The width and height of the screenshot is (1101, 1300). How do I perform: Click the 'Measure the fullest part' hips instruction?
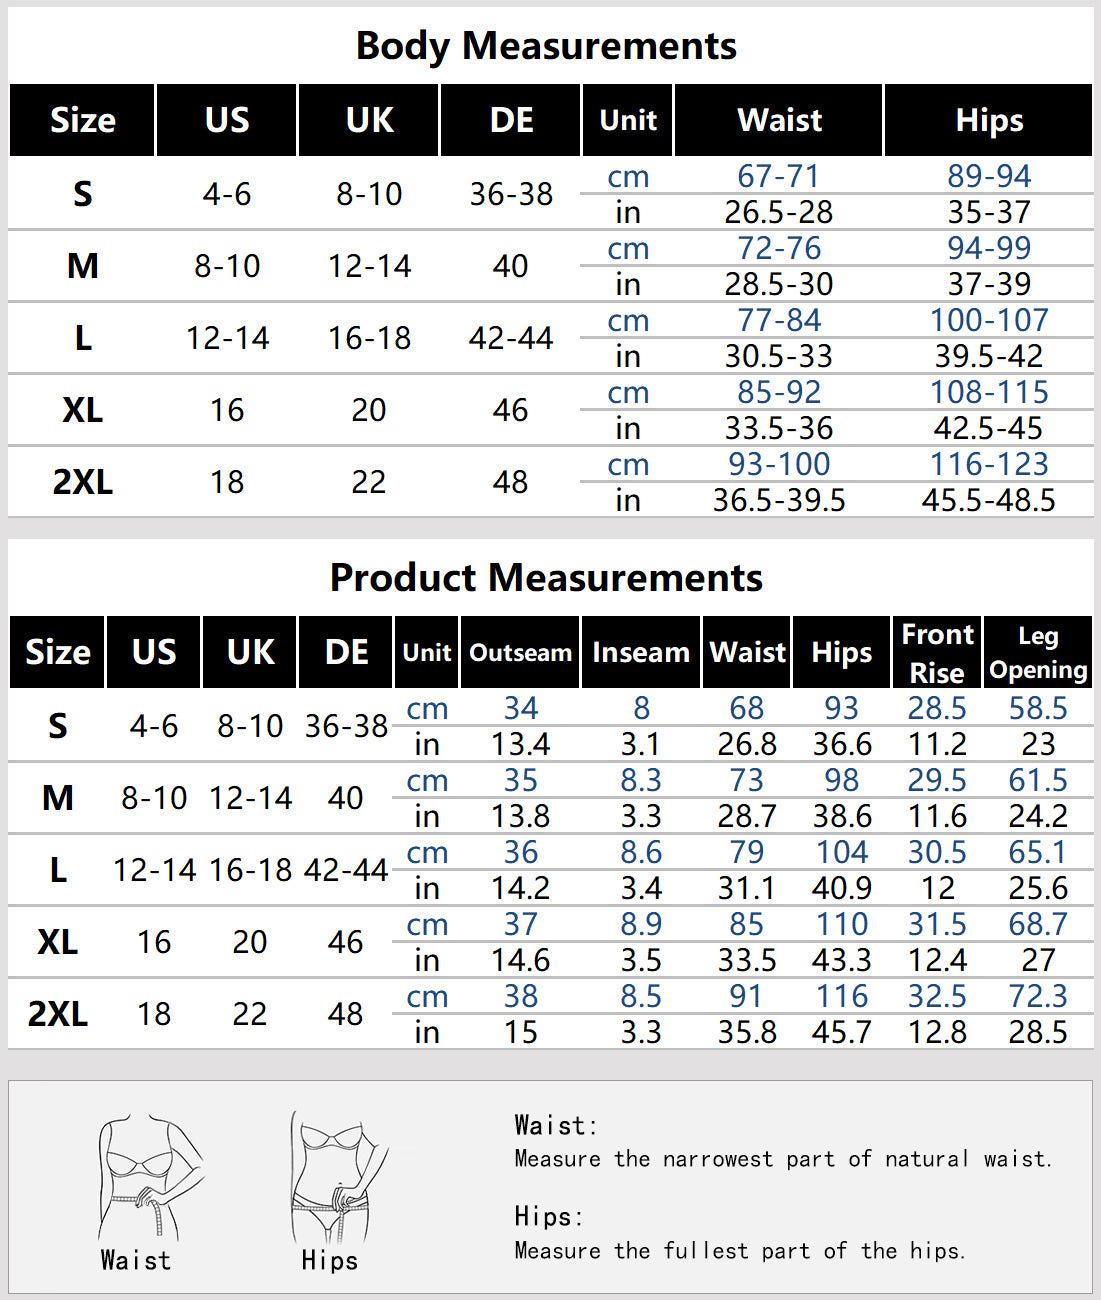(739, 1251)
